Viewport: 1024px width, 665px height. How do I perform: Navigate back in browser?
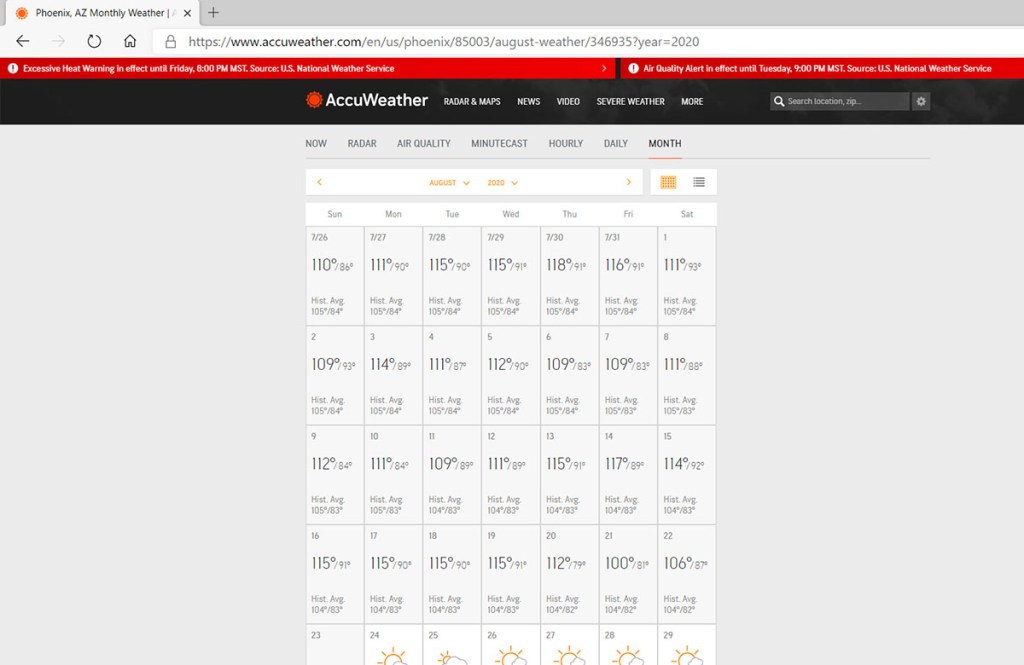point(23,41)
